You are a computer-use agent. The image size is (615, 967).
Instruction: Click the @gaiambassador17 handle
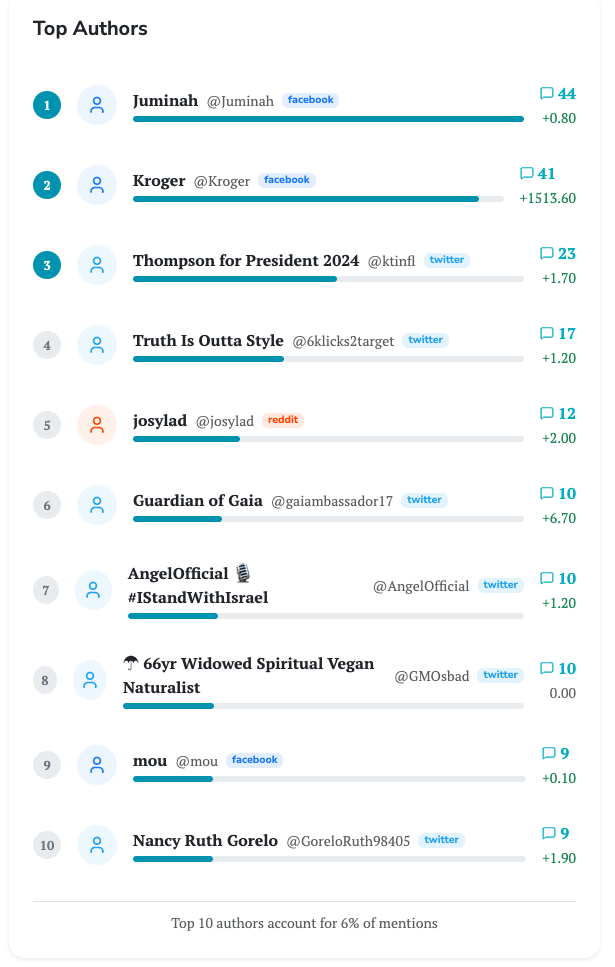point(332,501)
